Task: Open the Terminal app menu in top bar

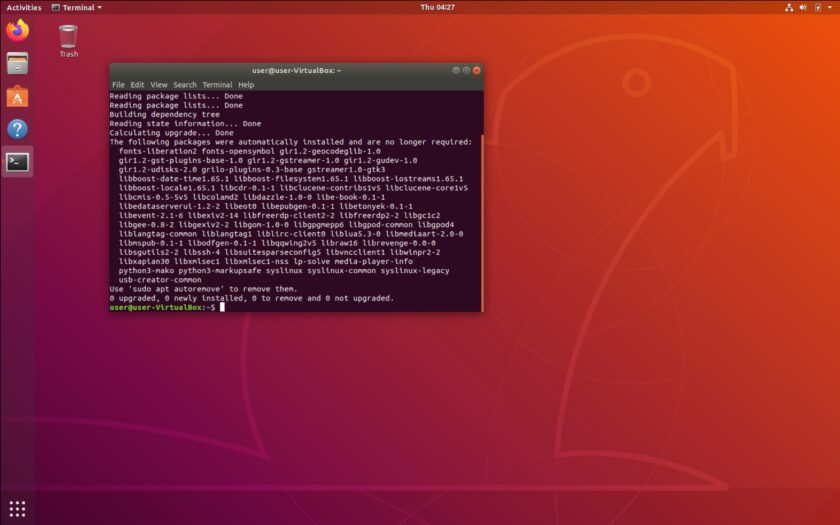Action: [77, 8]
